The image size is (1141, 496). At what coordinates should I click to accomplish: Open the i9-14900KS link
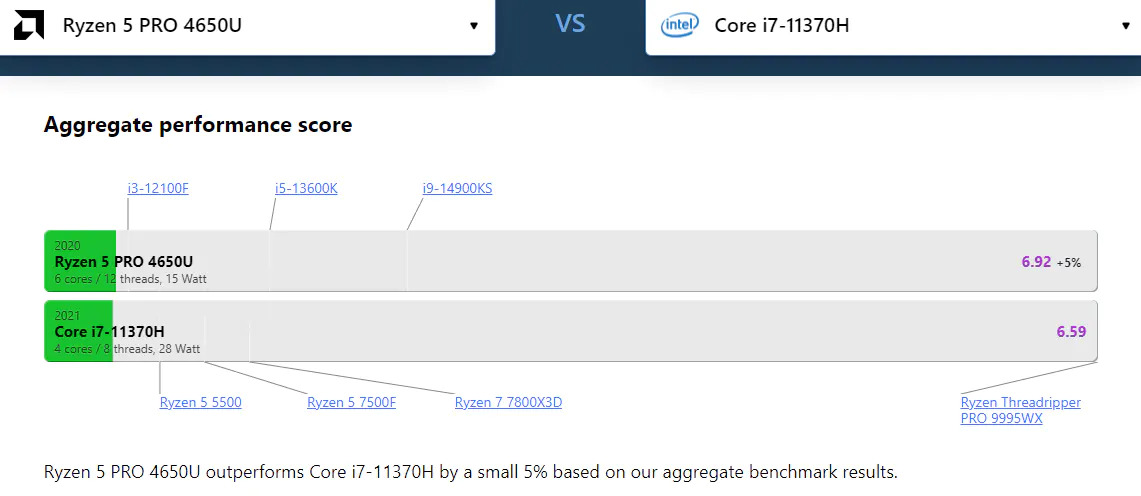point(458,188)
